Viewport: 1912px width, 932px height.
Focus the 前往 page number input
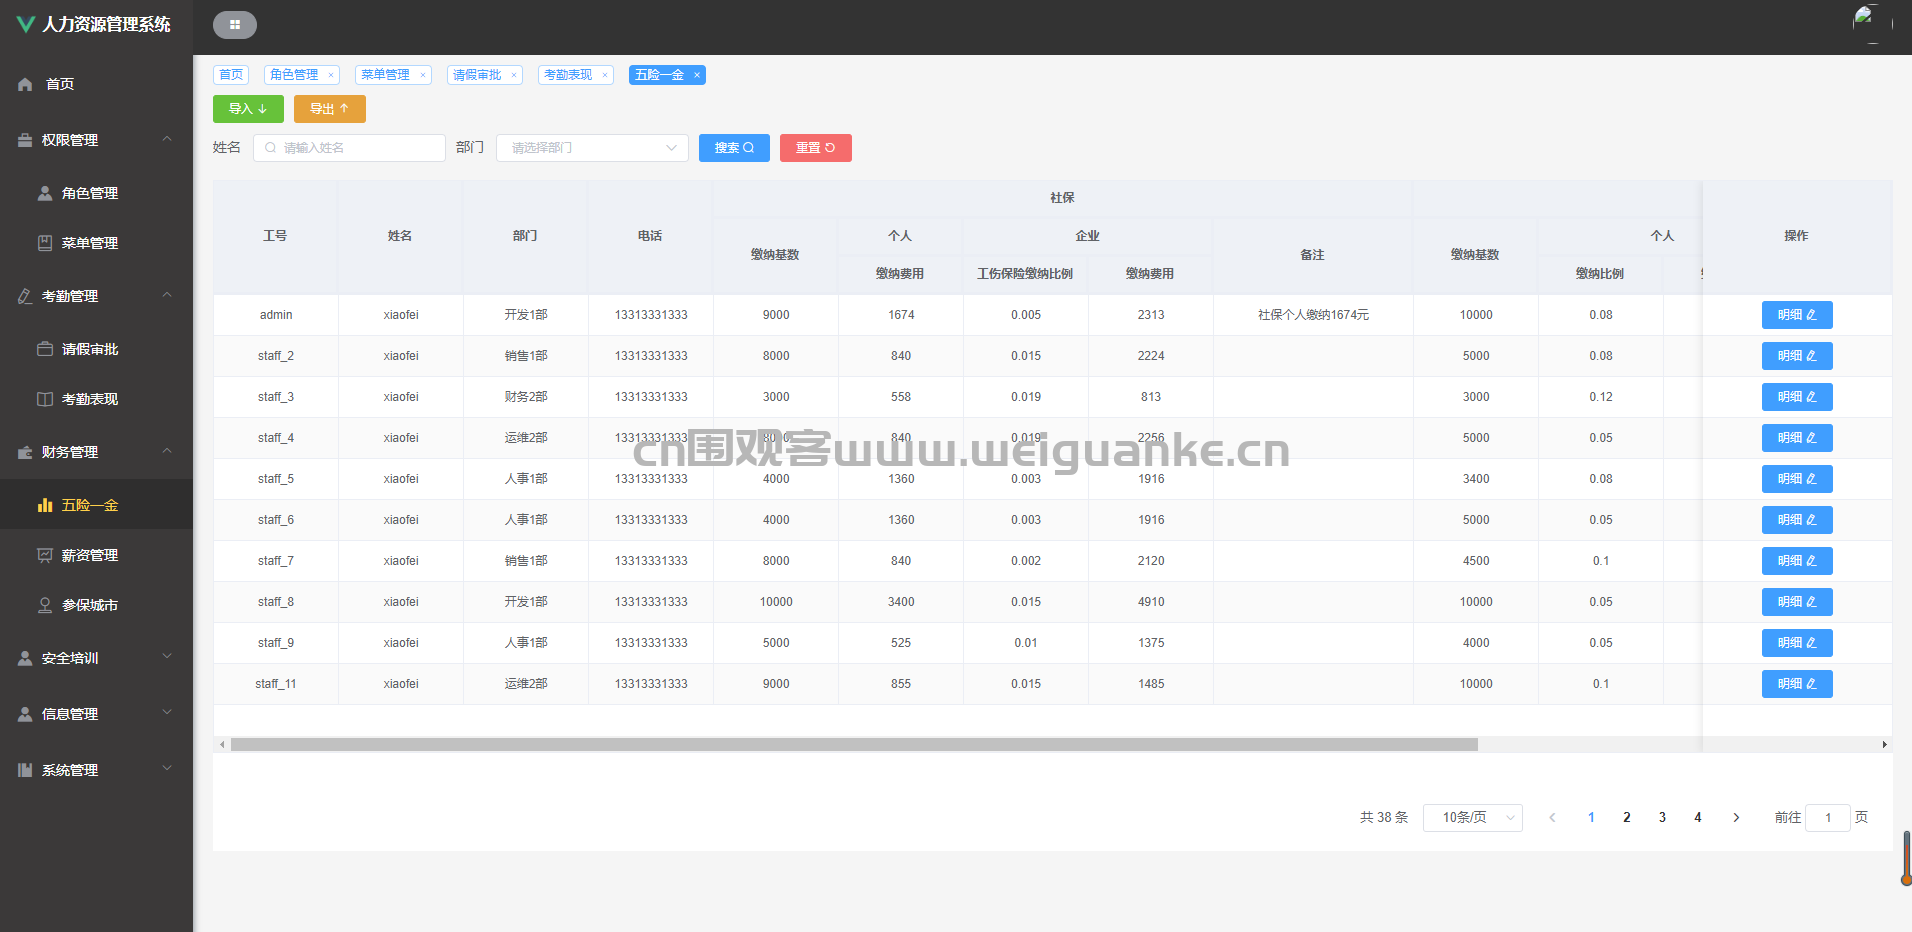coord(1828,818)
